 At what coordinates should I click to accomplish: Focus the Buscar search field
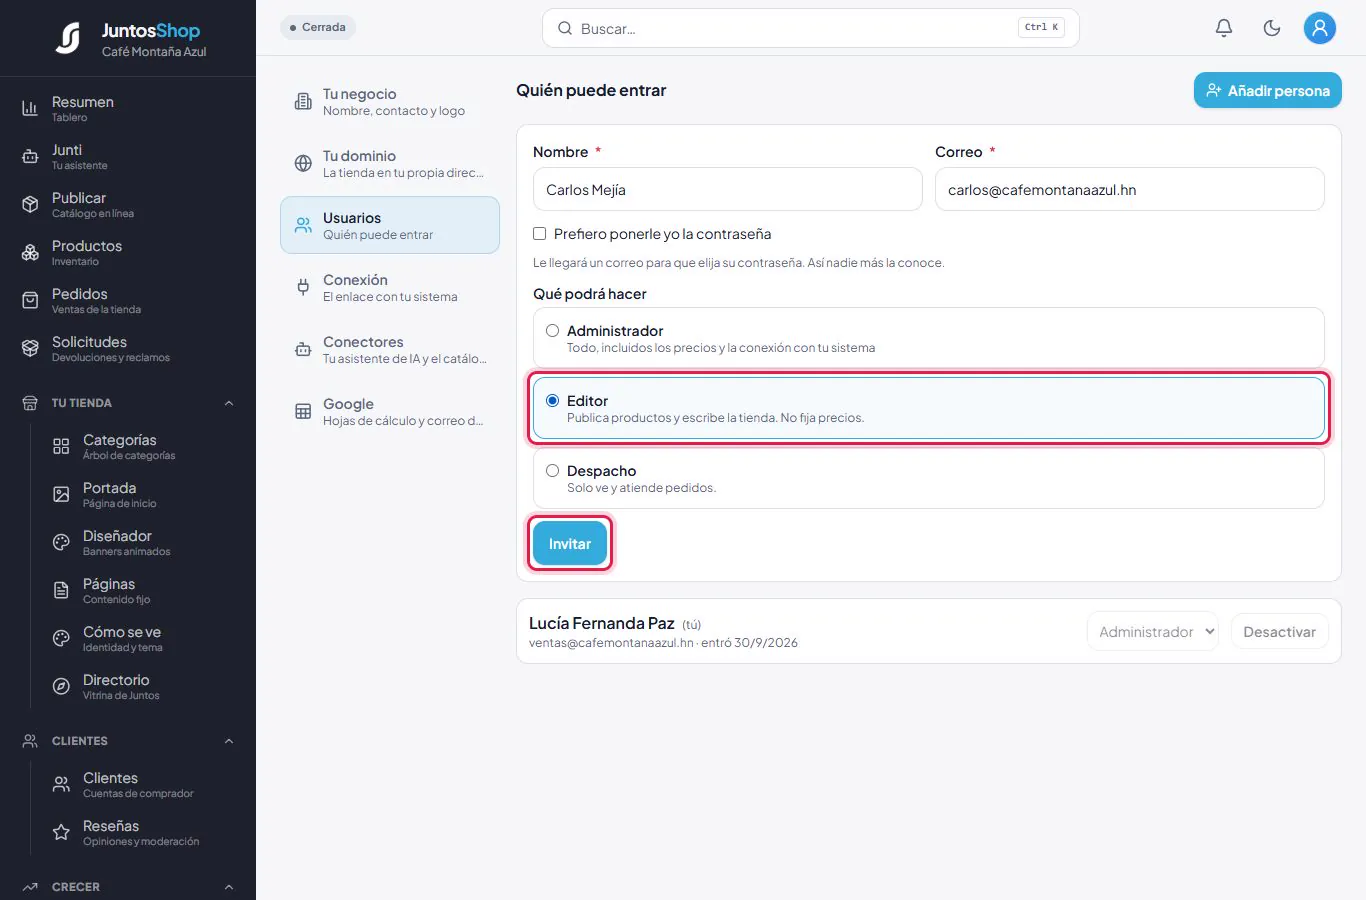[x=811, y=28]
